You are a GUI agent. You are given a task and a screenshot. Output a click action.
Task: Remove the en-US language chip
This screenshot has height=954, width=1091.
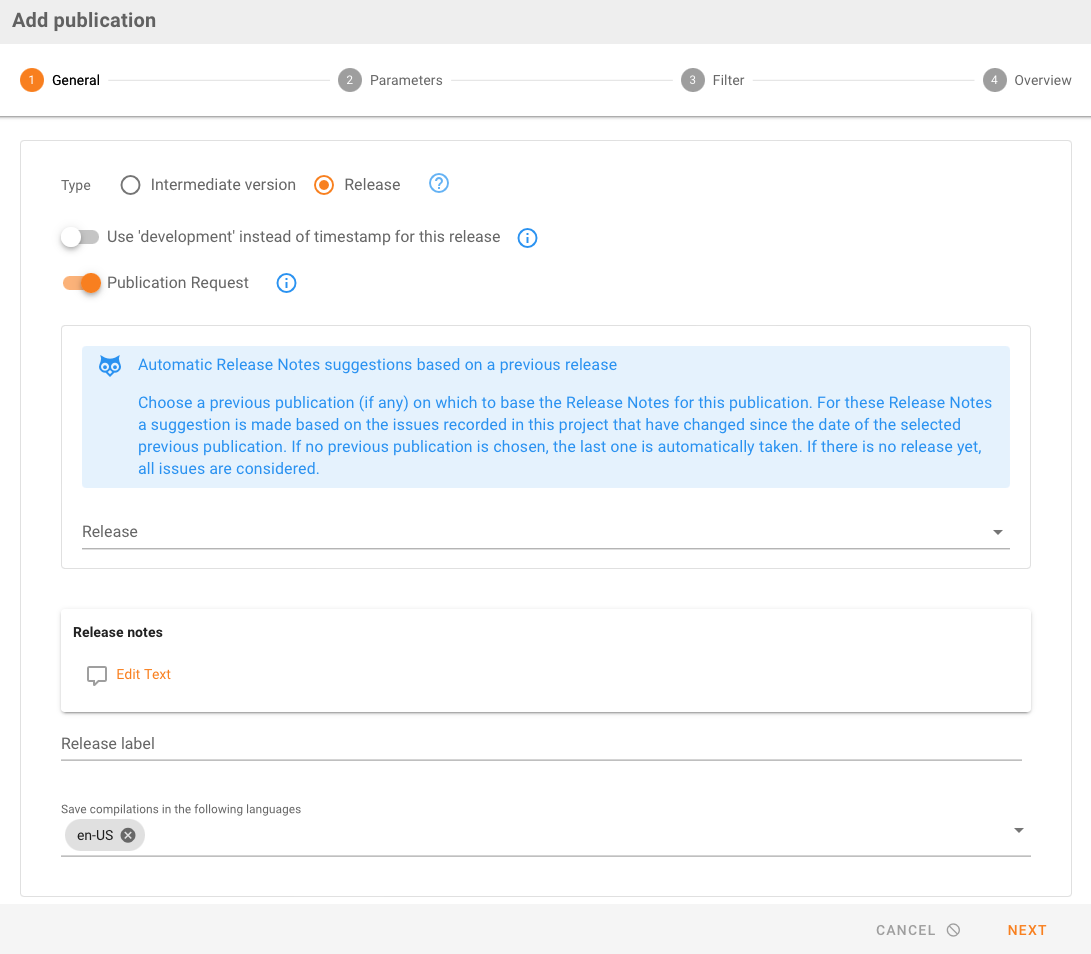click(x=128, y=835)
